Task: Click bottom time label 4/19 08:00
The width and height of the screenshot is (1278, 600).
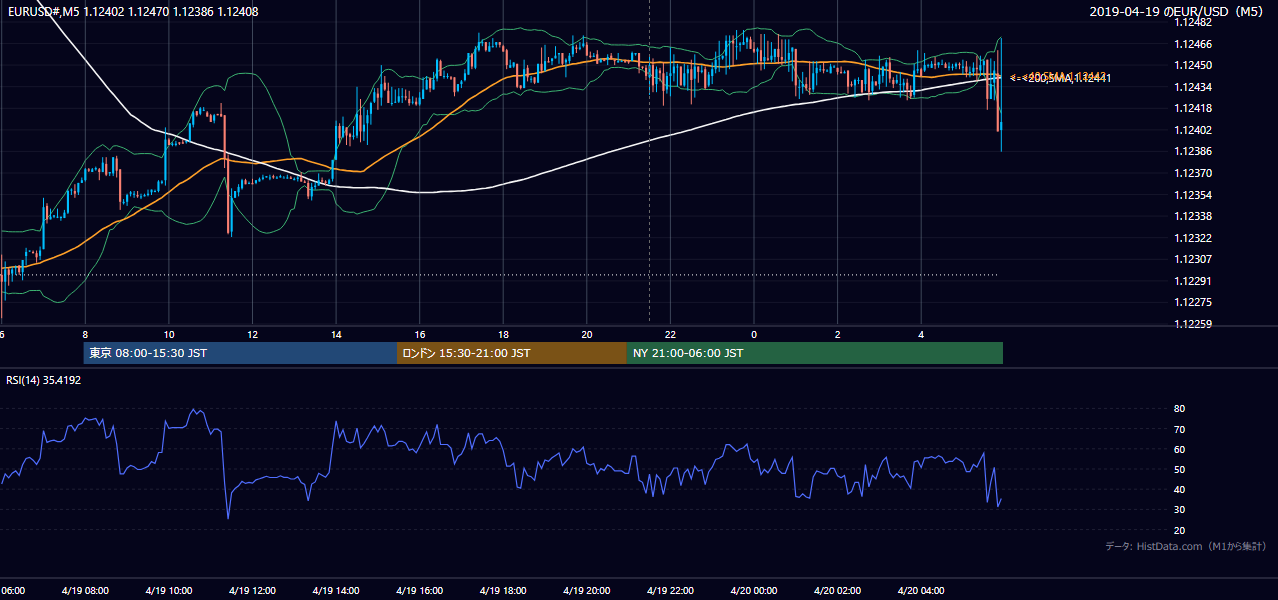Action: pyautogui.click(x=85, y=590)
